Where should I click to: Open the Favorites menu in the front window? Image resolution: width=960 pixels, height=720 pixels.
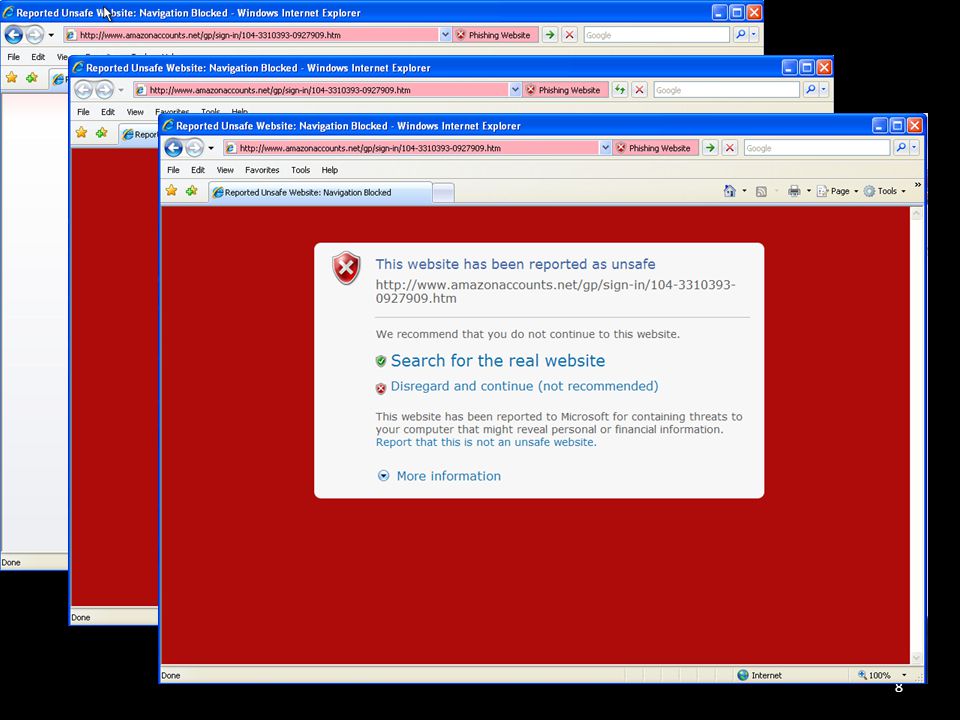(262, 170)
